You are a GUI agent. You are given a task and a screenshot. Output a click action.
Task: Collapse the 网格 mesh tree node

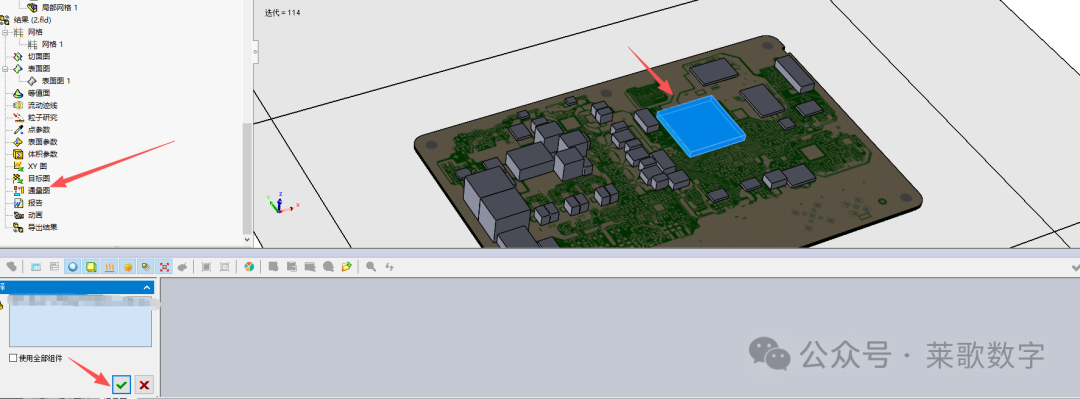[5, 32]
